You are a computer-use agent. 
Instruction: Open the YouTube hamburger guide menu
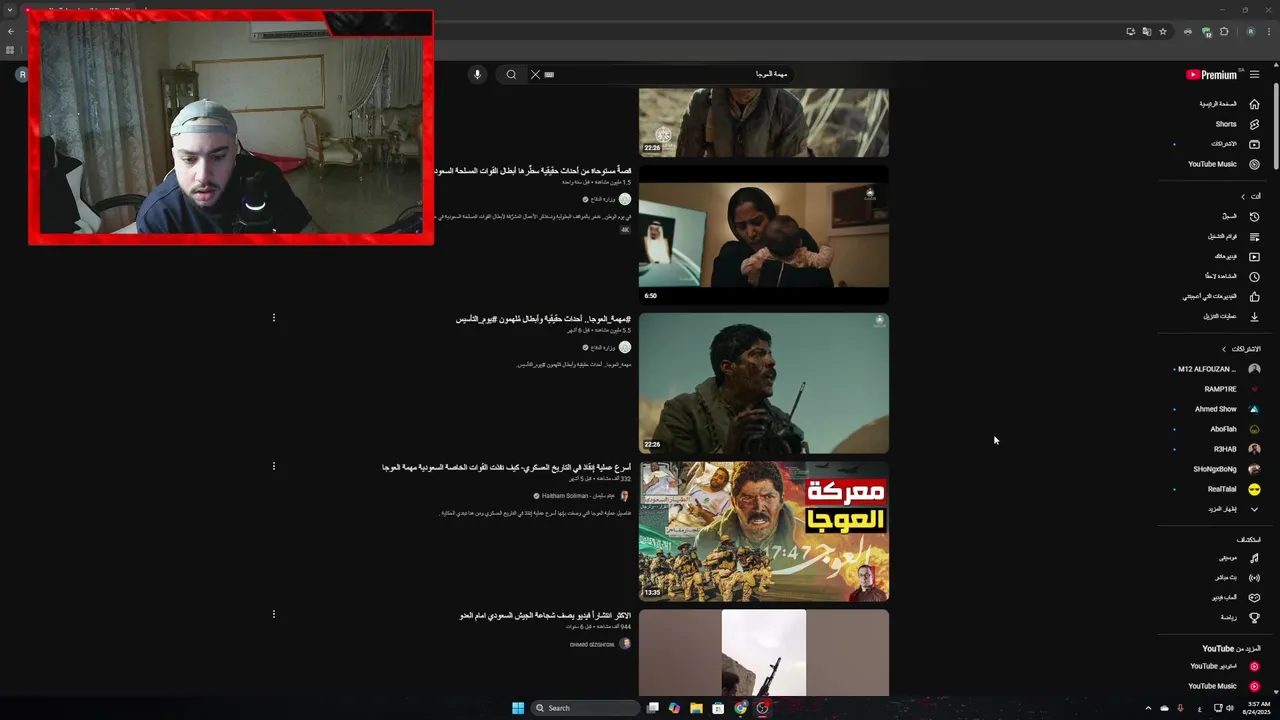pos(1254,74)
